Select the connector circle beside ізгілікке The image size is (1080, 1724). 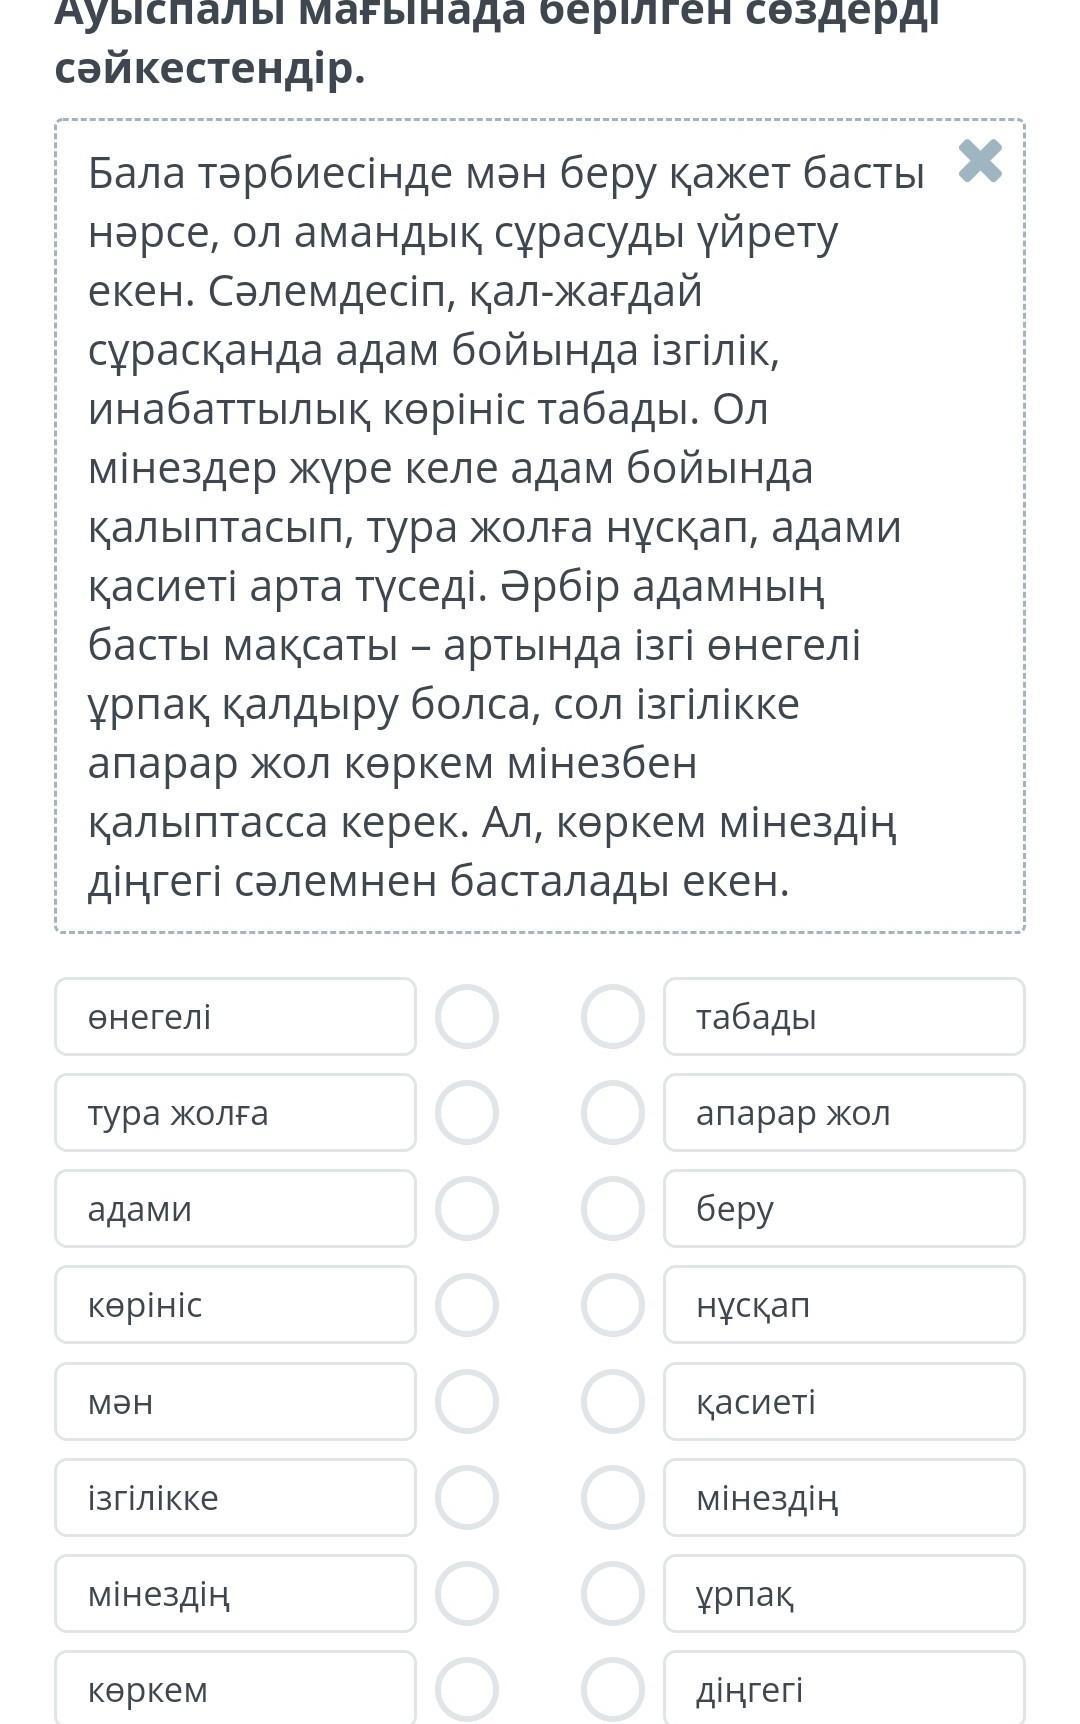[467, 1497]
